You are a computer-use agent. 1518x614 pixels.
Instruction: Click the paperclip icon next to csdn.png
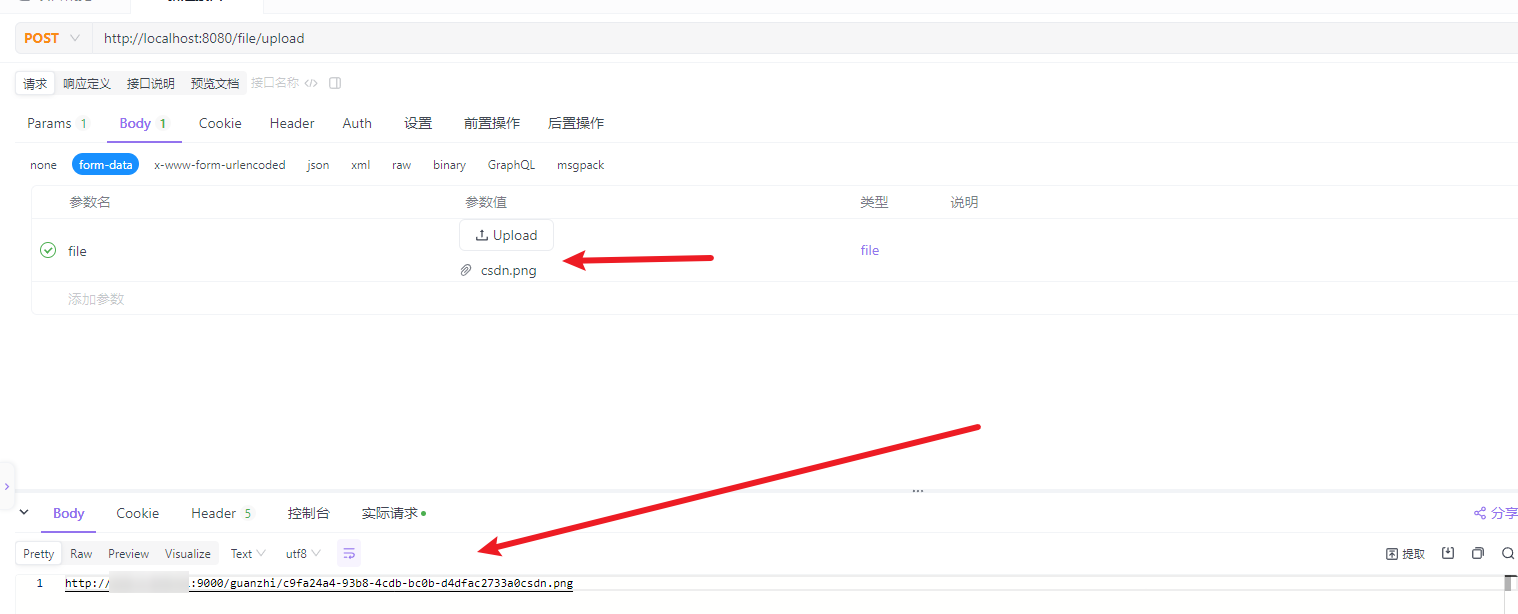pyautogui.click(x=466, y=270)
